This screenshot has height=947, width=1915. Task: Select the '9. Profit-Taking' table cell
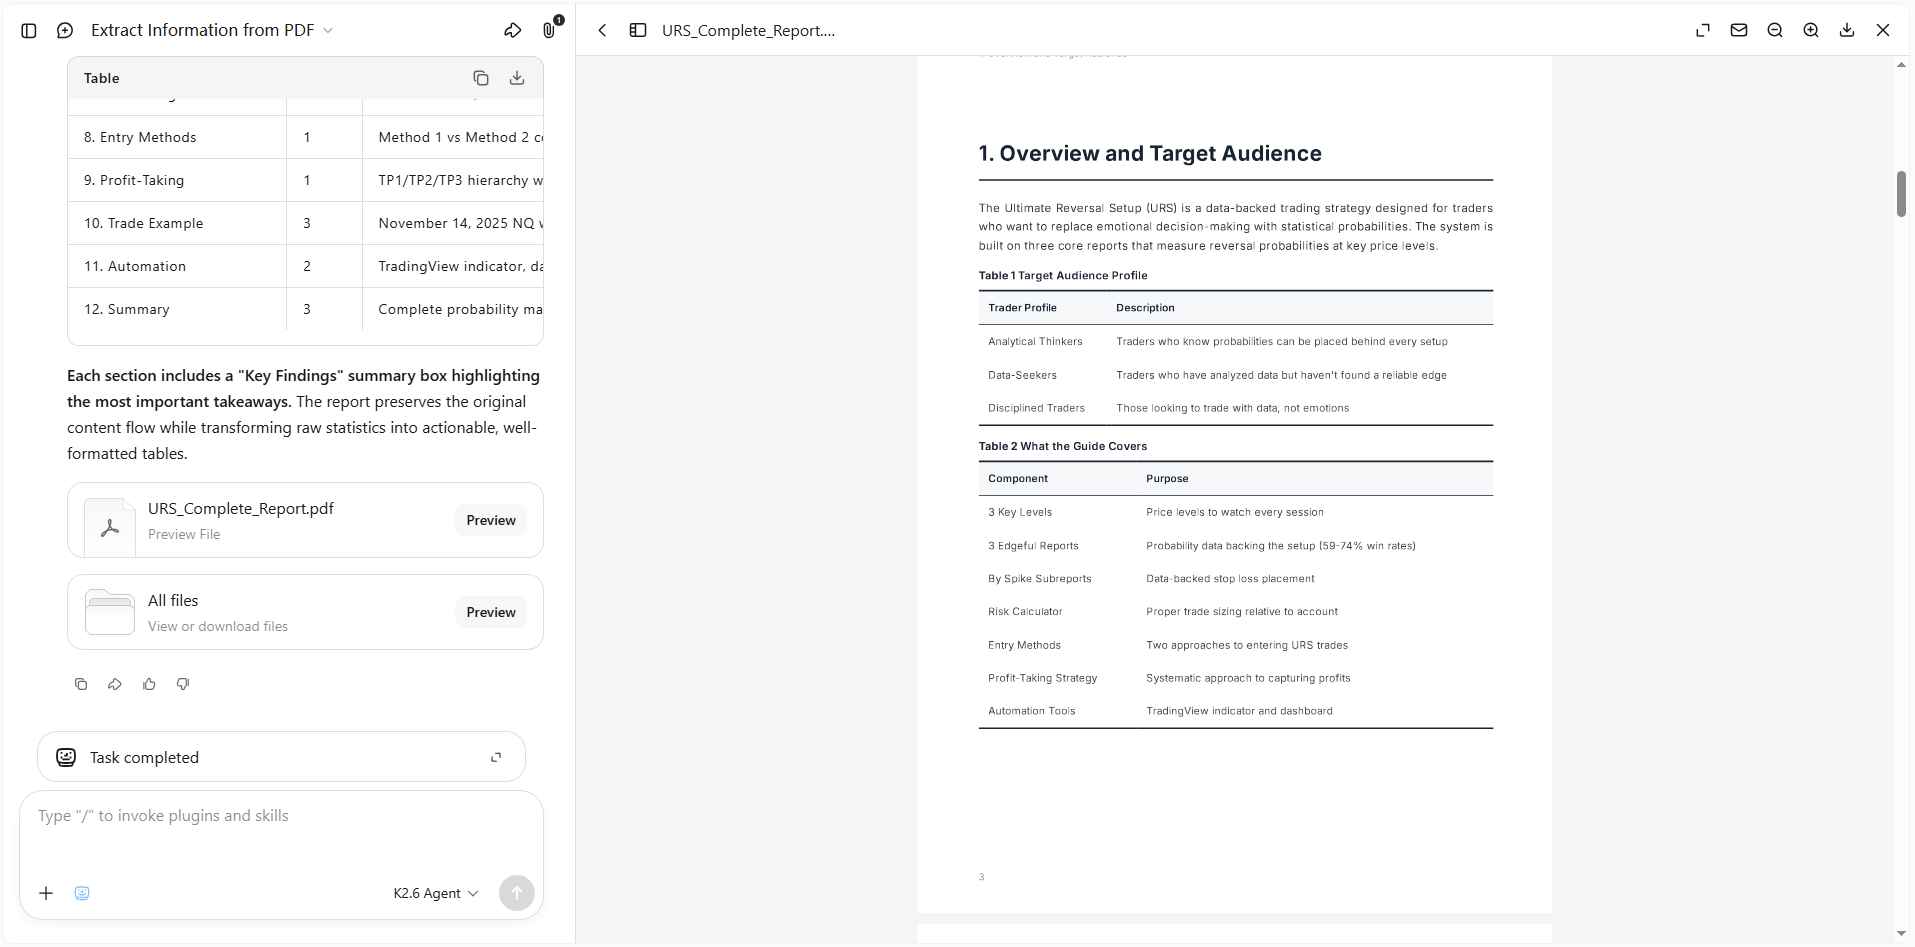point(177,180)
